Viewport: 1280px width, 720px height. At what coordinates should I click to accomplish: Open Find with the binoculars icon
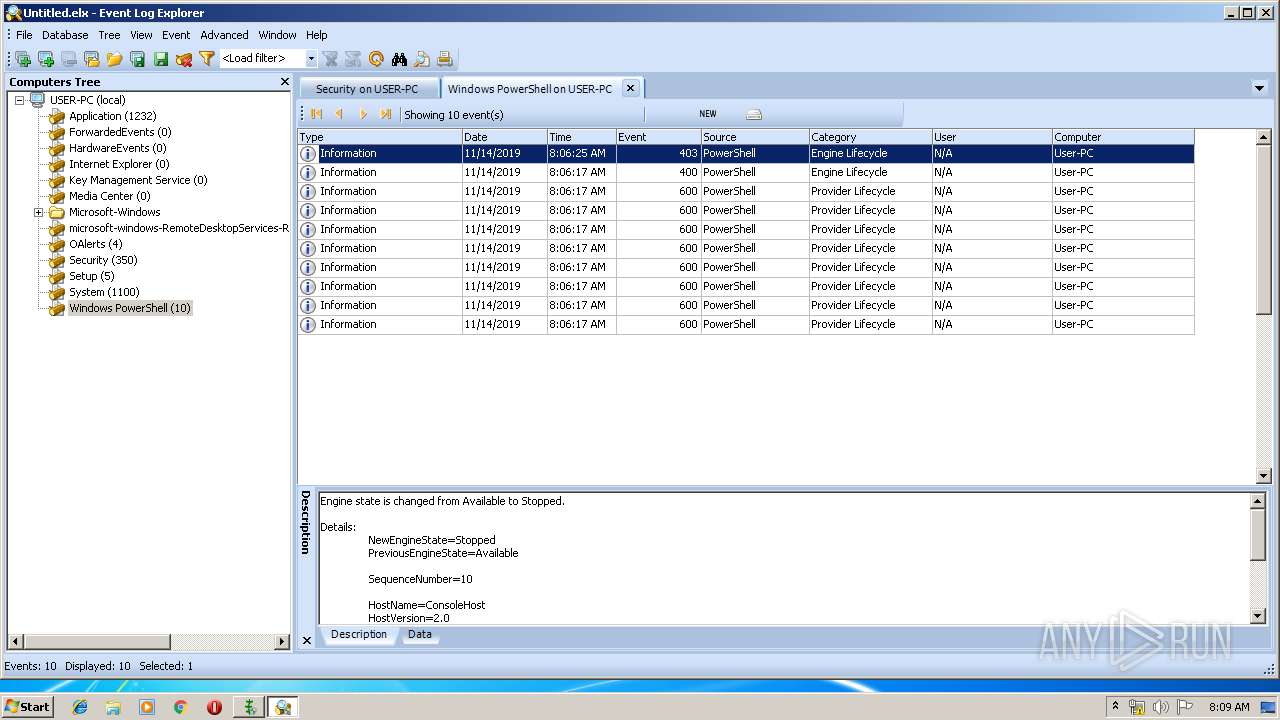click(399, 59)
